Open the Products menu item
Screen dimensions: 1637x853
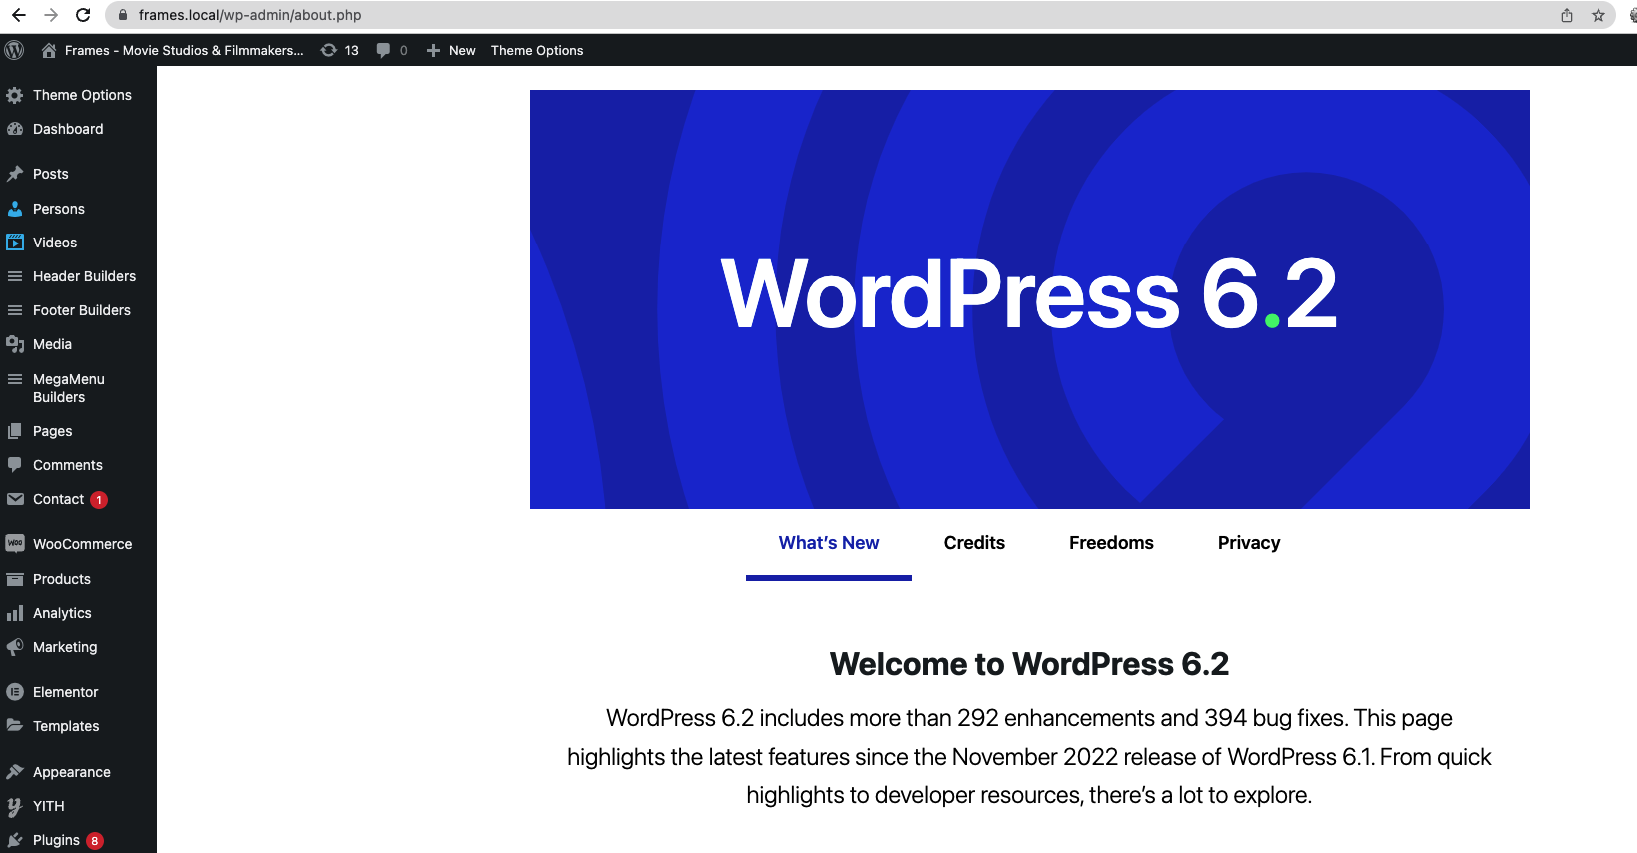(62, 579)
